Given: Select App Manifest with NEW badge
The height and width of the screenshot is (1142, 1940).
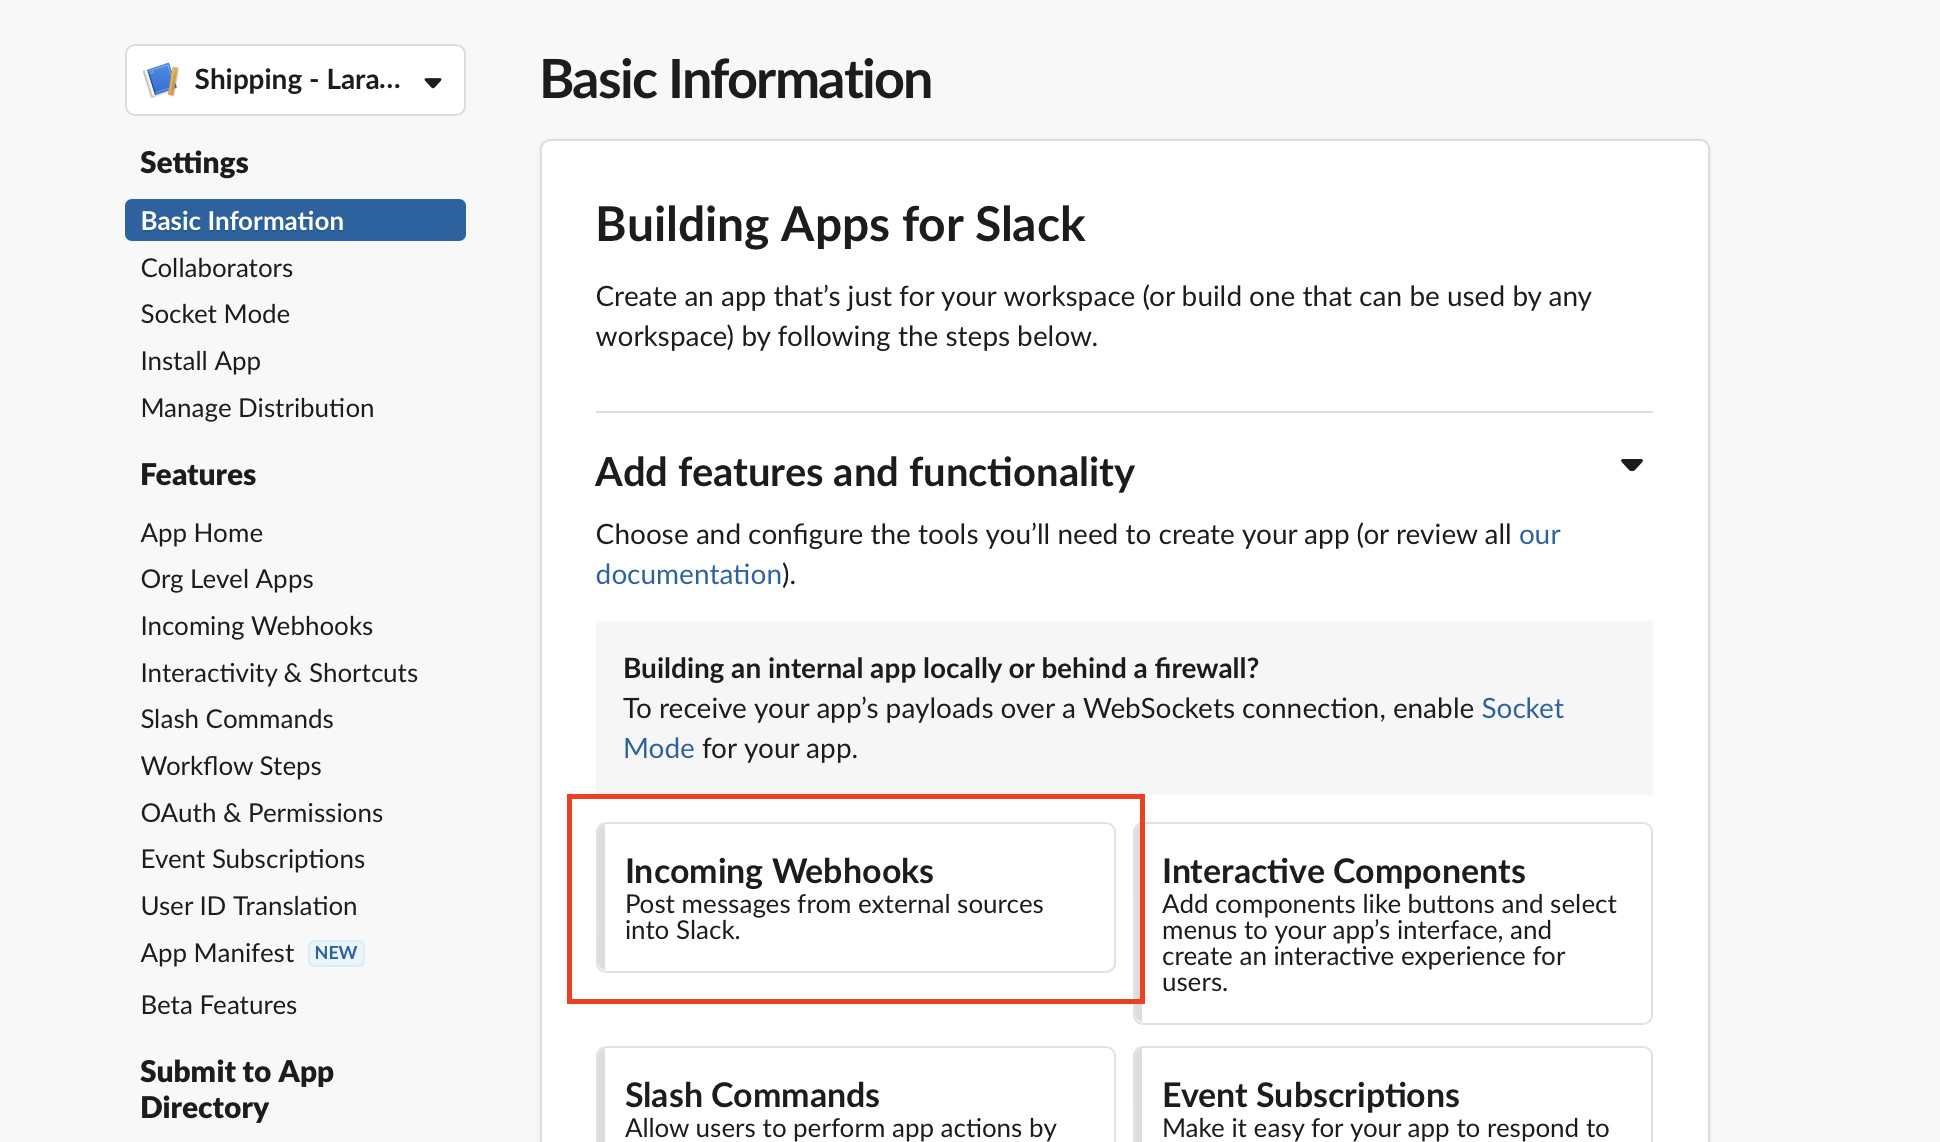Looking at the screenshot, I should [217, 952].
